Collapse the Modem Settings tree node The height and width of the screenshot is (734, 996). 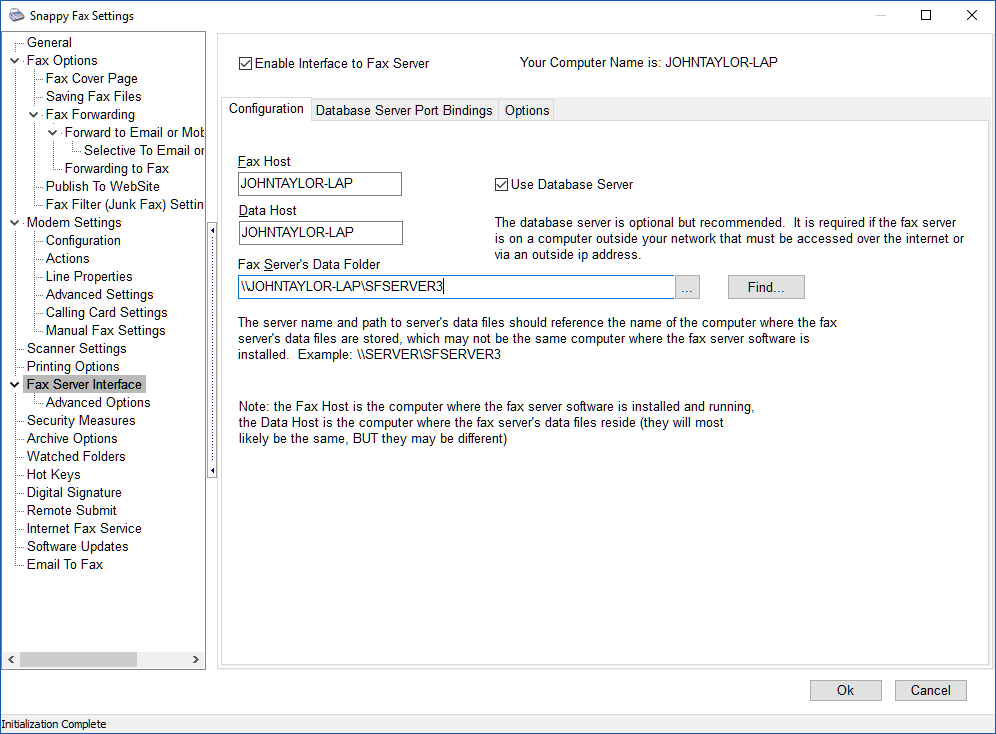click(x=14, y=223)
